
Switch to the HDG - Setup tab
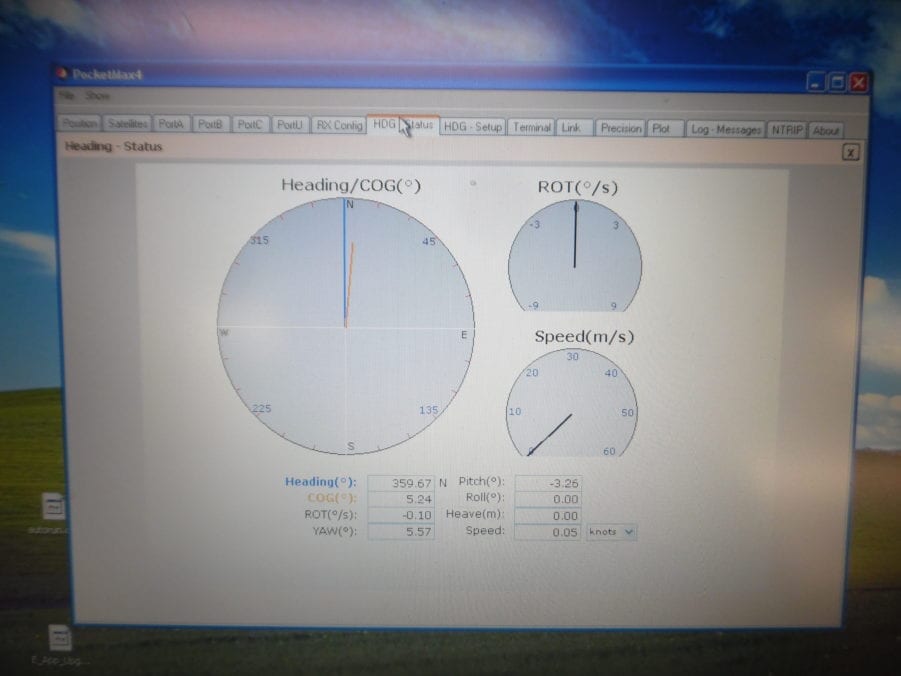click(x=473, y=127)
